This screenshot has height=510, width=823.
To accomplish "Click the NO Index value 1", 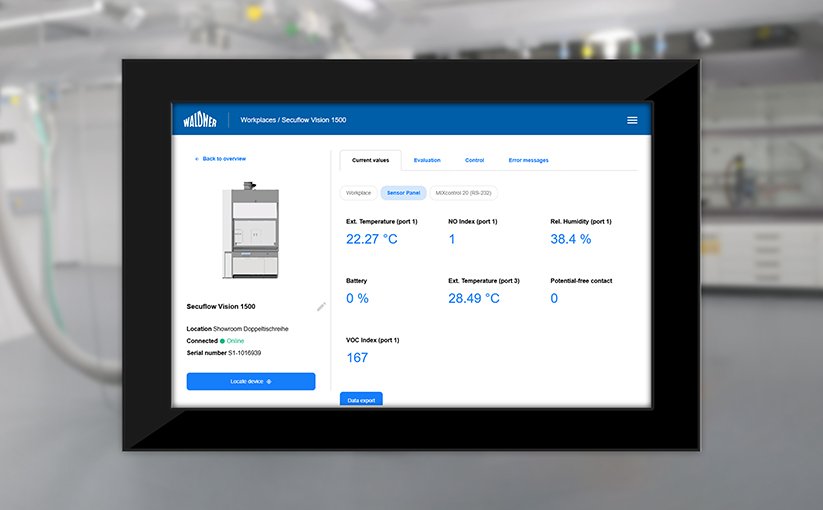I will (452, 239).
